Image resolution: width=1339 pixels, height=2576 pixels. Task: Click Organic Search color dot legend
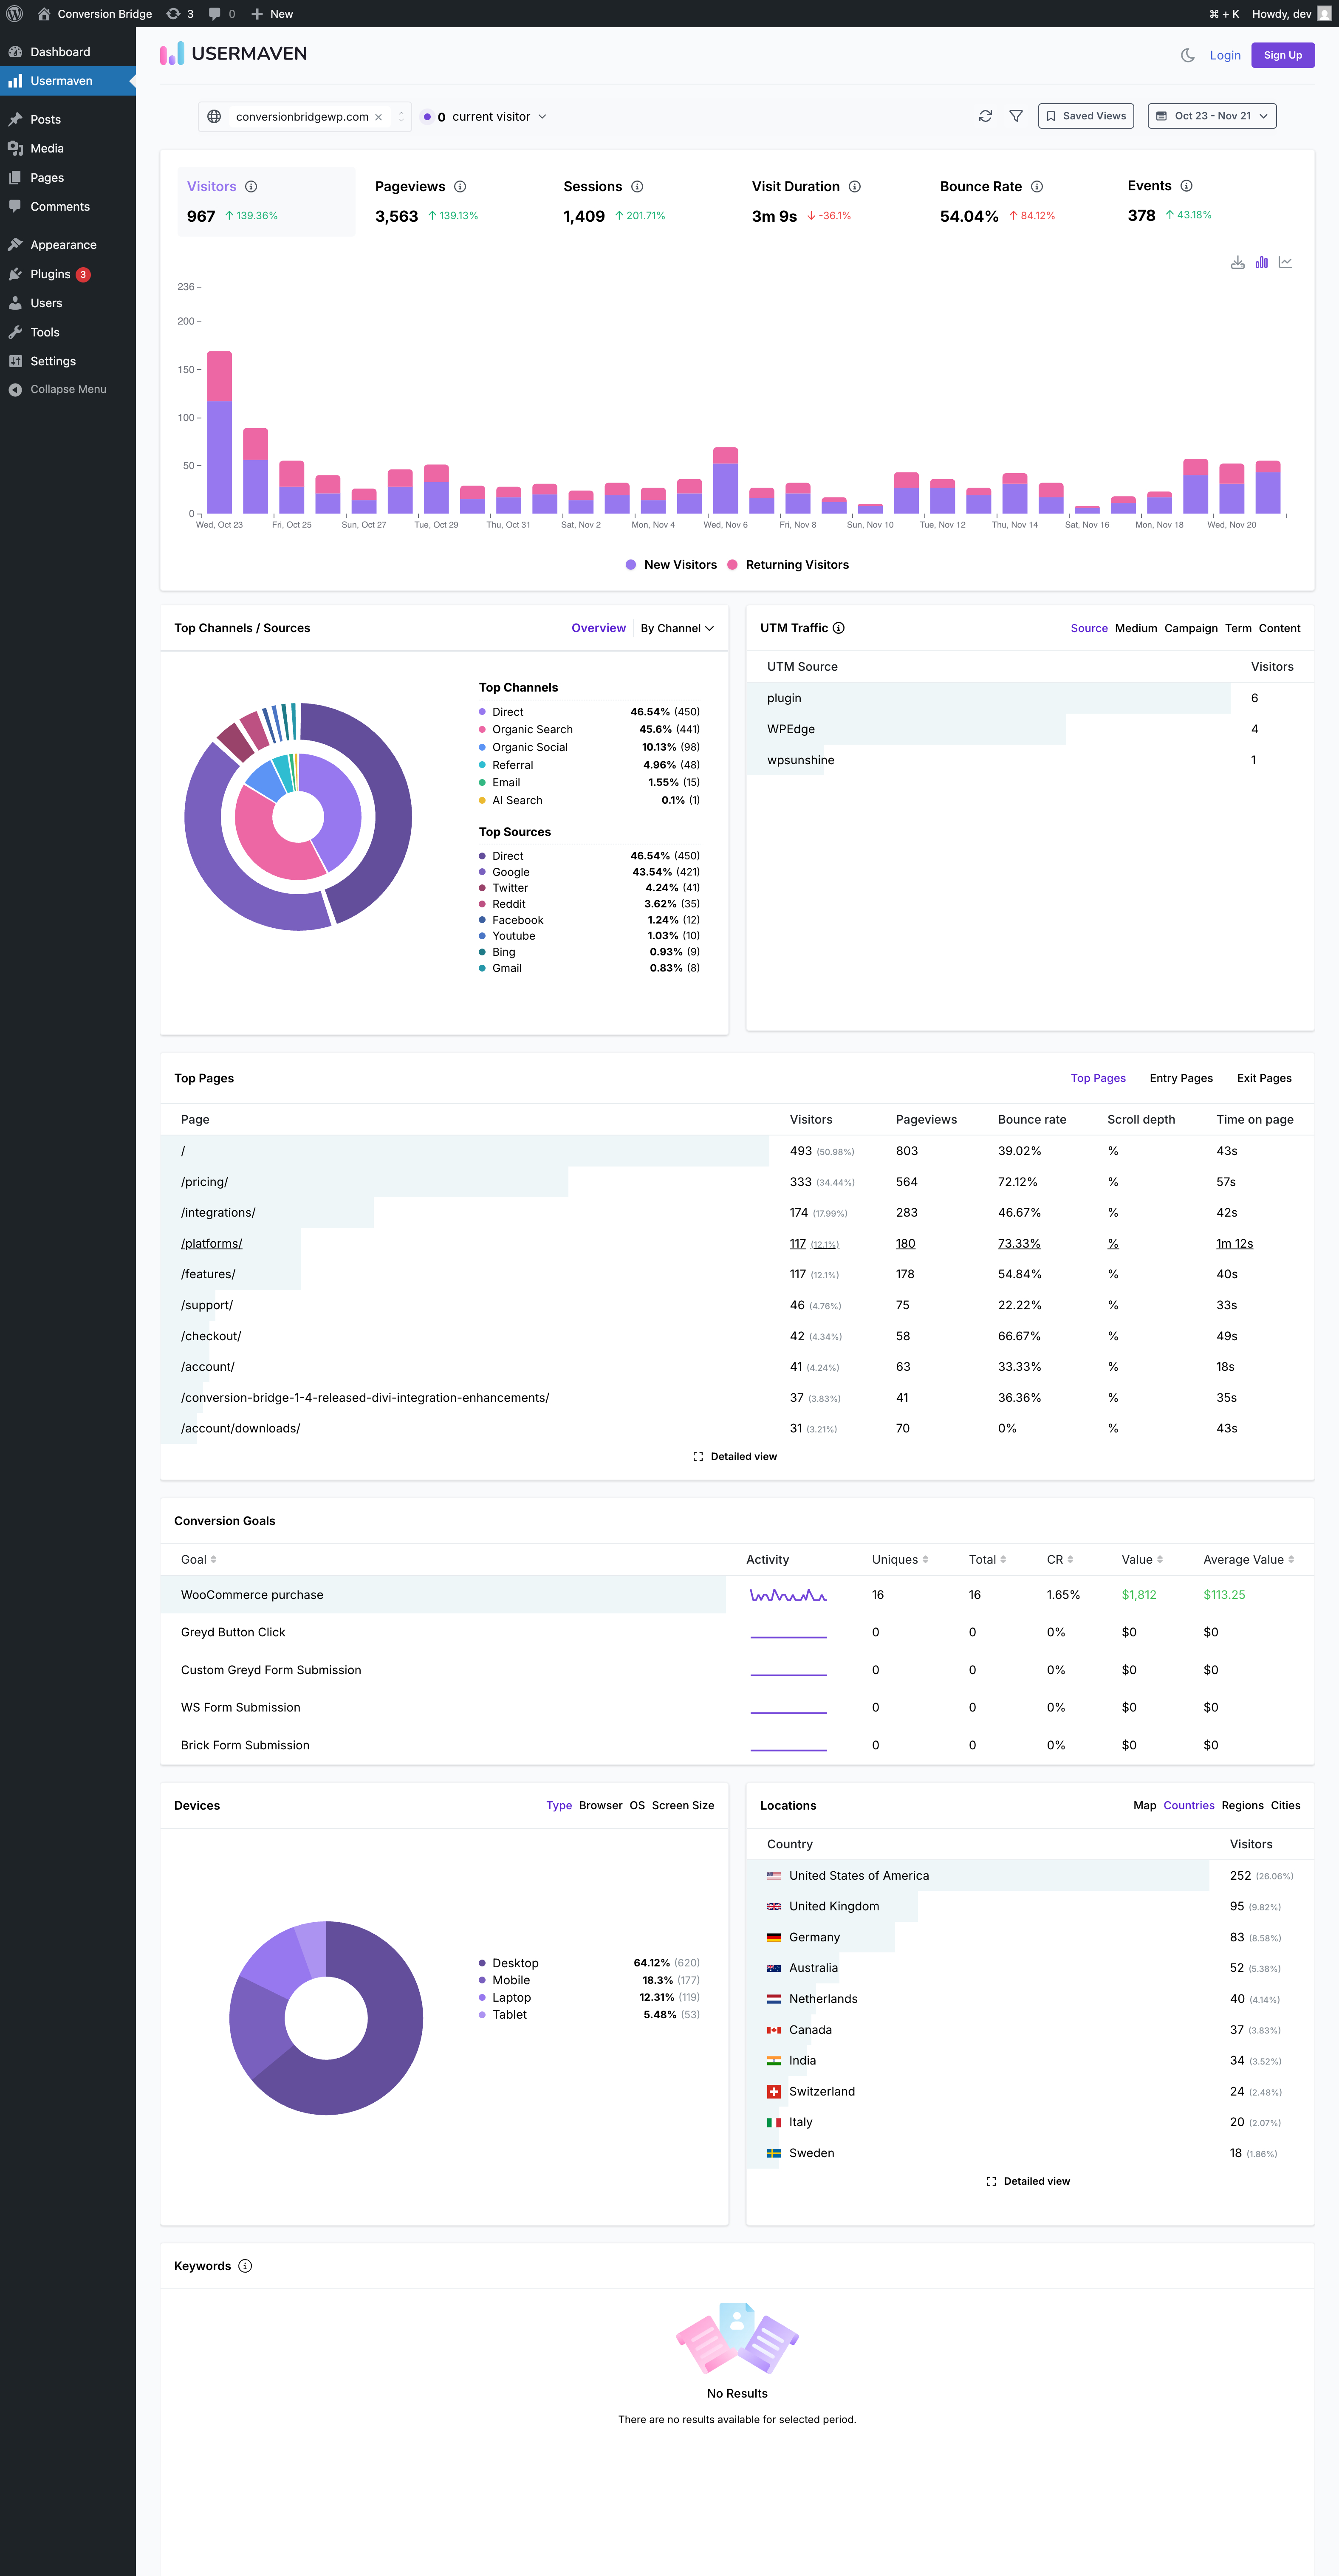point(482,730)
